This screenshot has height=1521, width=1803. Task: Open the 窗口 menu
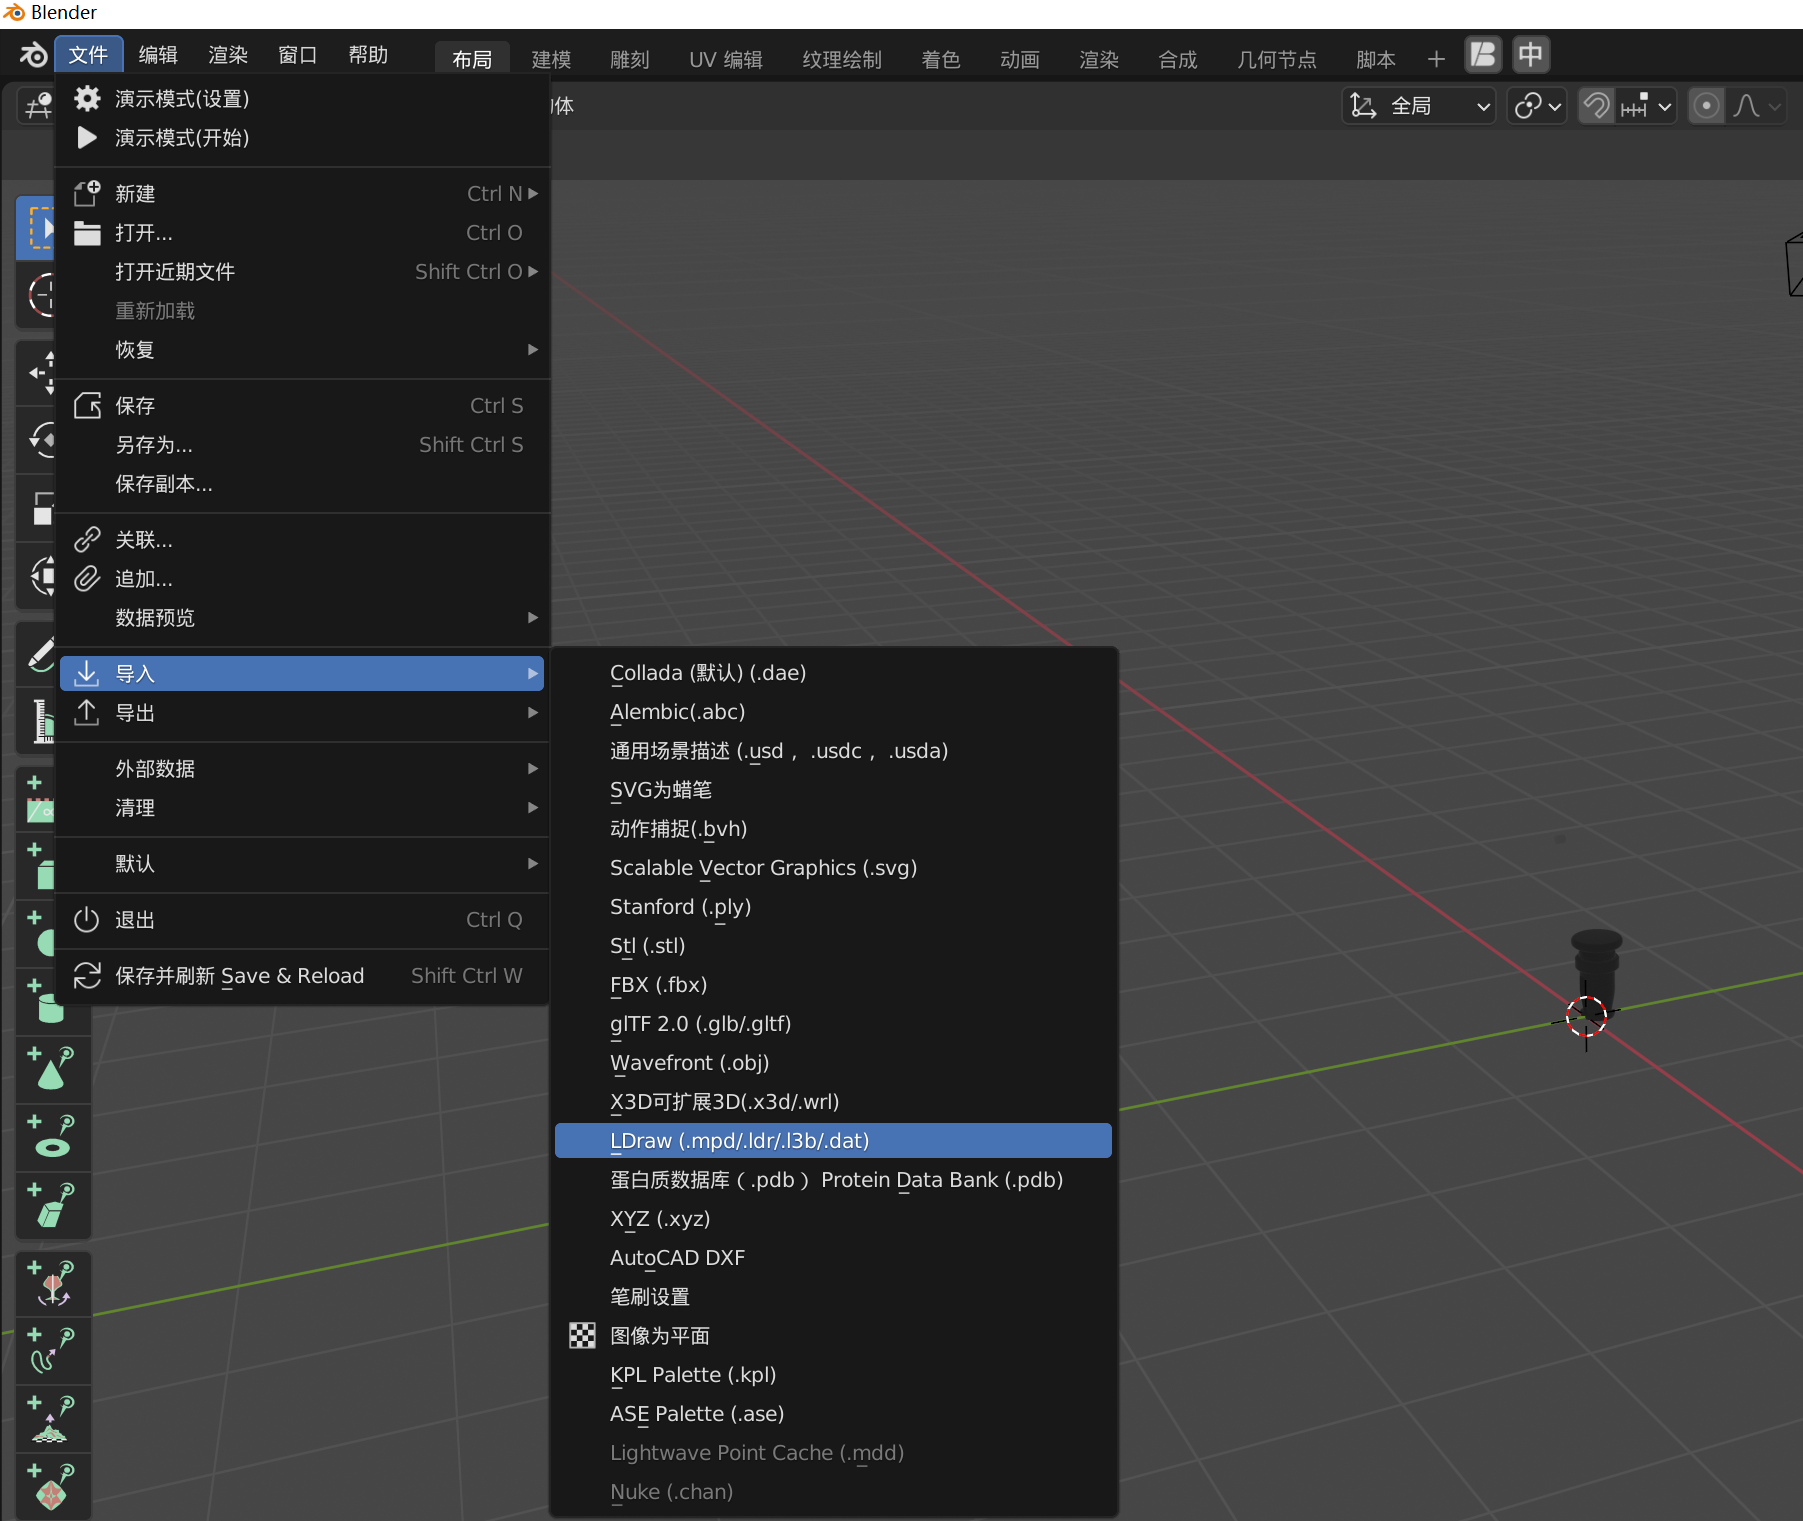pyautogui.click(x=298, y=55)
